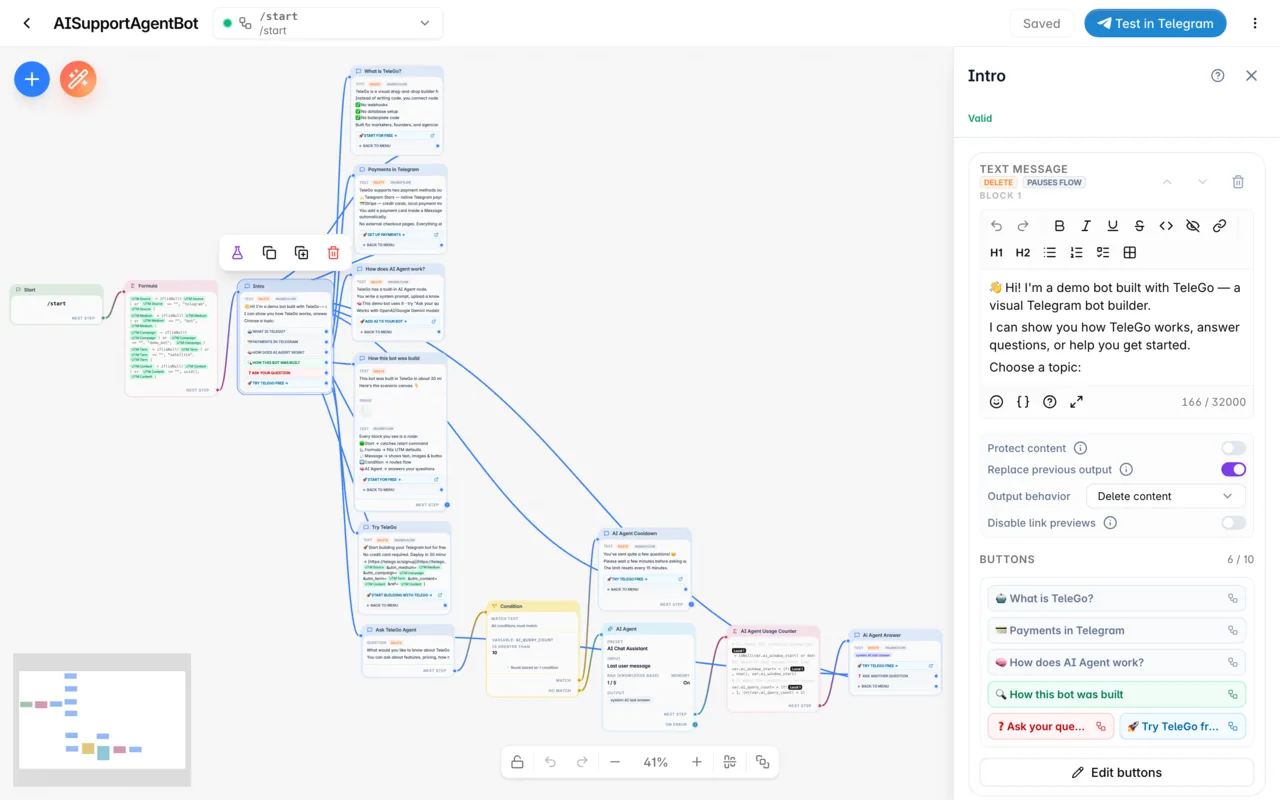Expand the text editor to fullscreen
This screenshot has width=1280, height=800.
(1076, 402)
